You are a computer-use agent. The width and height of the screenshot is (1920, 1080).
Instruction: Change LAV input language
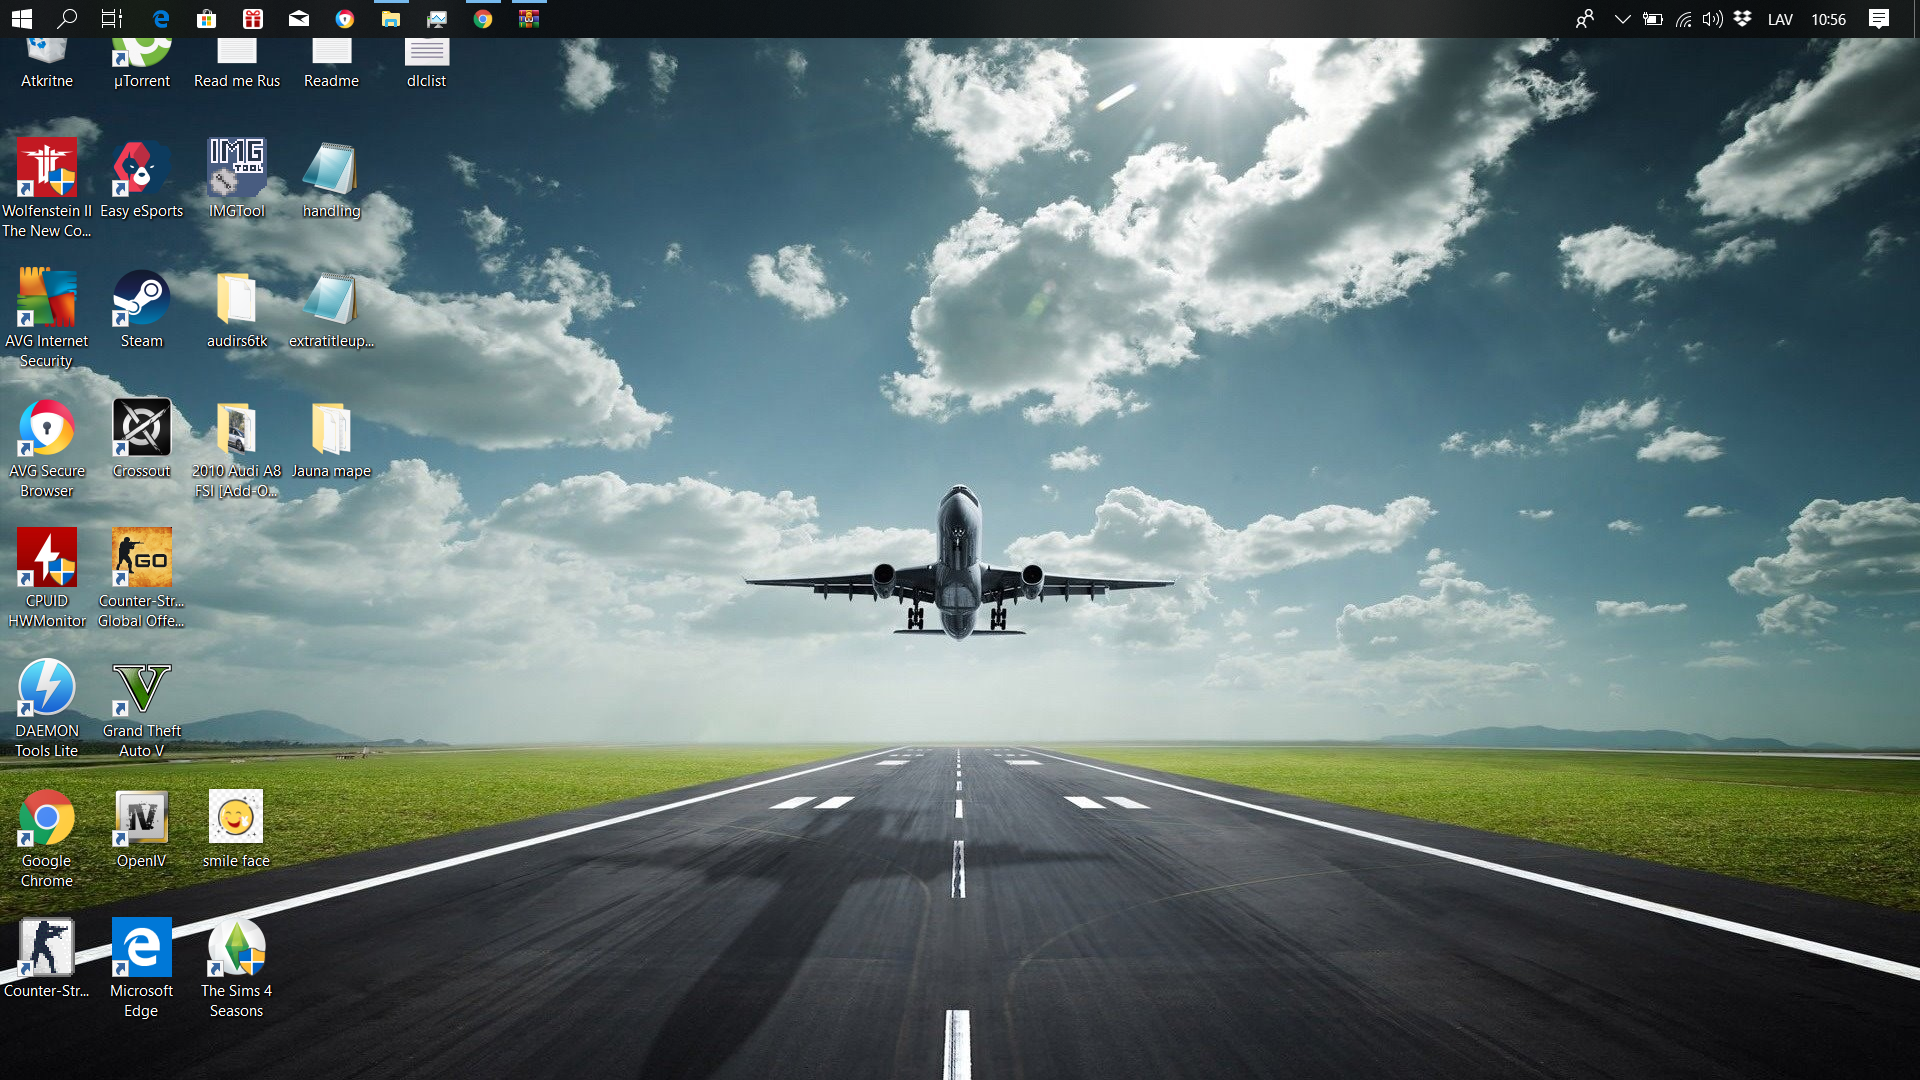tap(1780, 19)
